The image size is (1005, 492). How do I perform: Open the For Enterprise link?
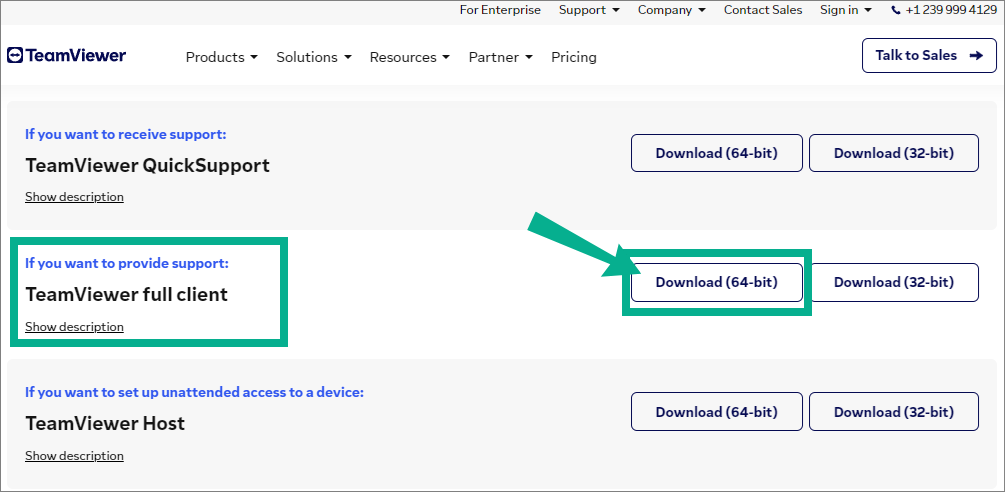[x=500, y=10]
